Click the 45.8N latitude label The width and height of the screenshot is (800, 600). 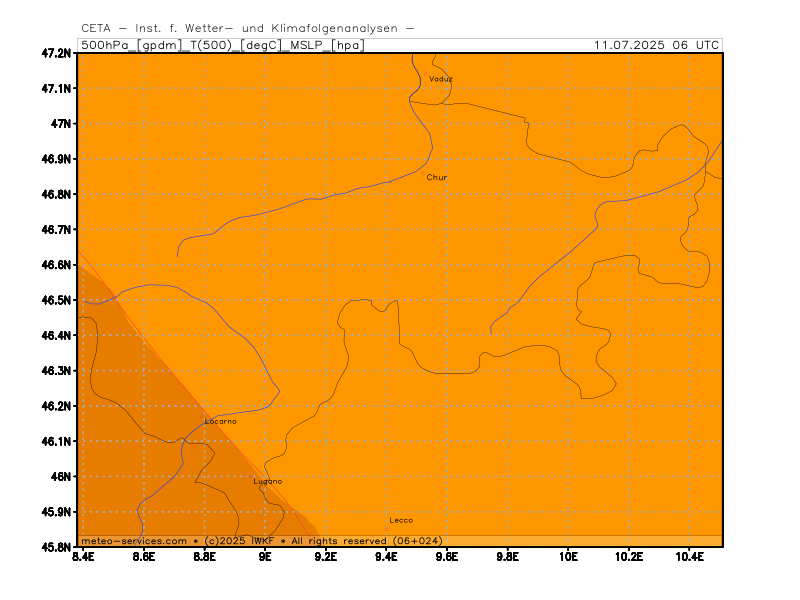point(56,547)
